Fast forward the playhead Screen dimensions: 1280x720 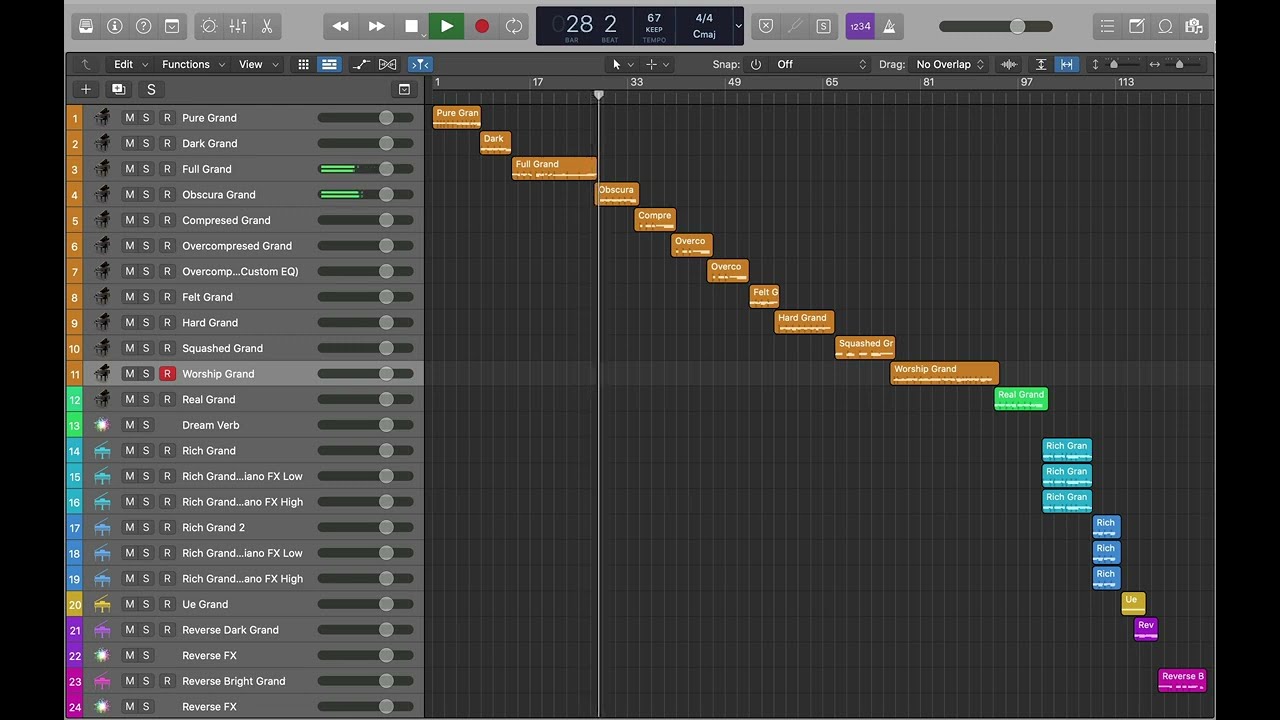(x=376, y=26)
